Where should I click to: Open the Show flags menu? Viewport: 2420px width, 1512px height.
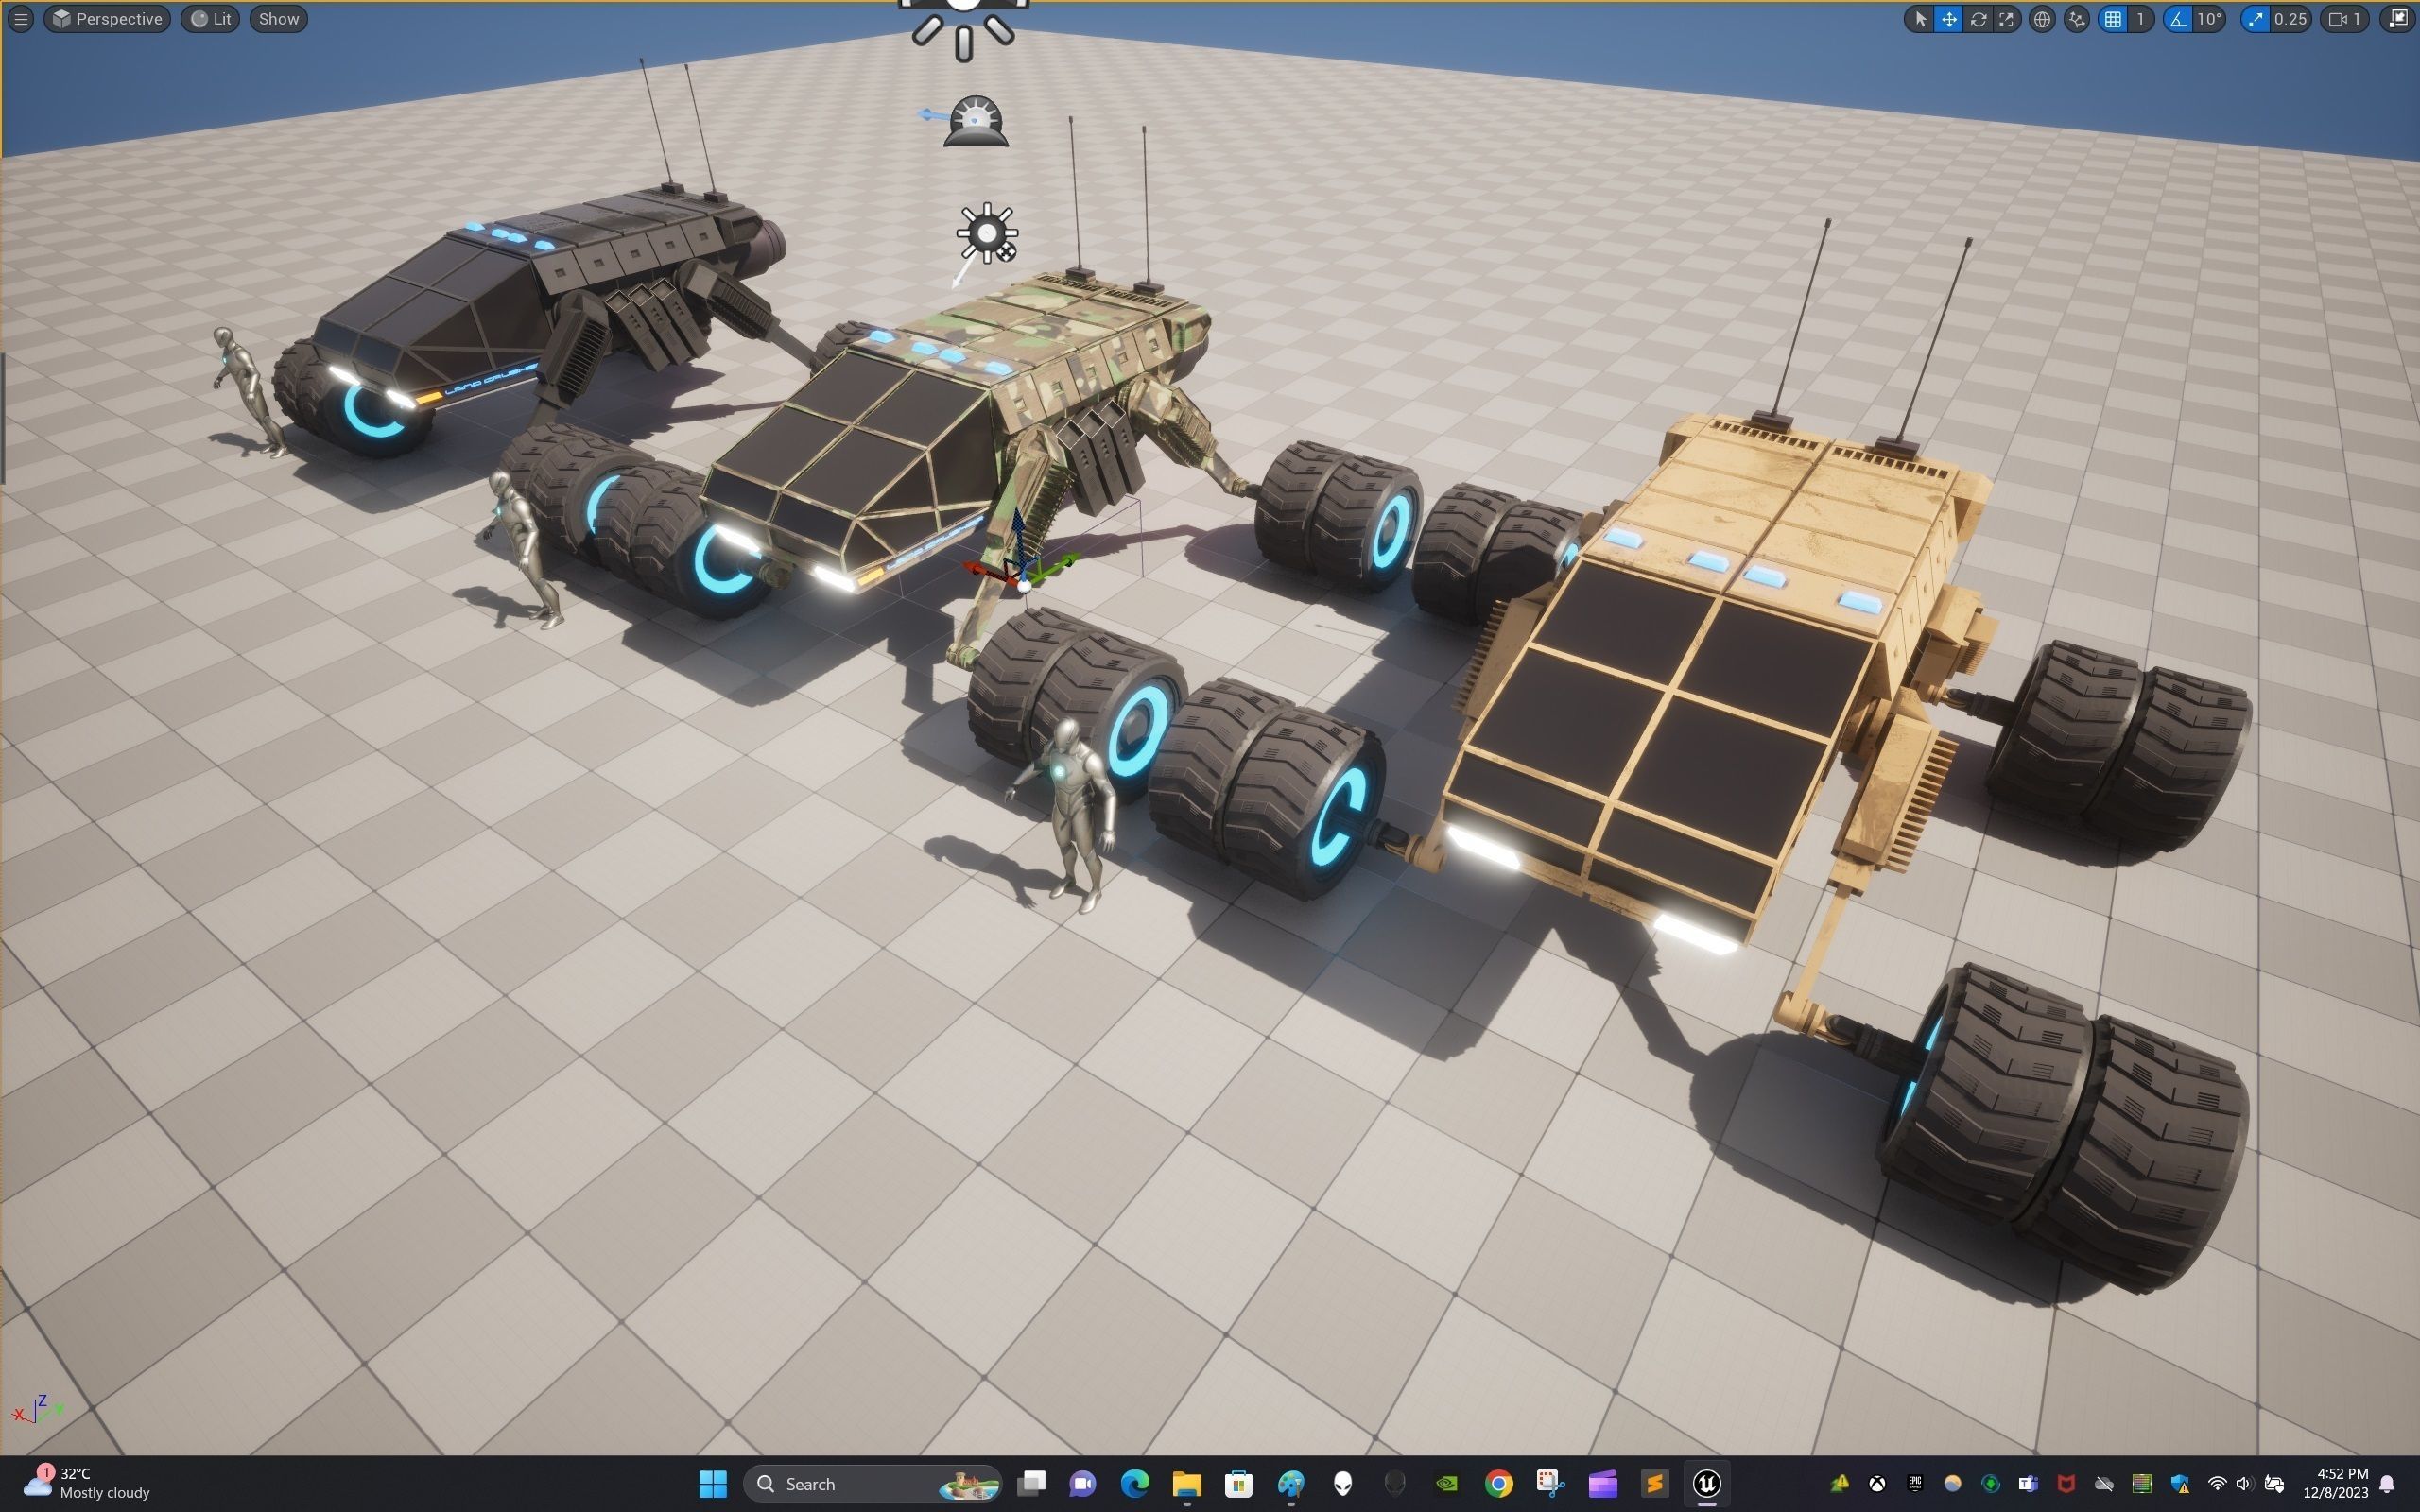click(278, 19)
